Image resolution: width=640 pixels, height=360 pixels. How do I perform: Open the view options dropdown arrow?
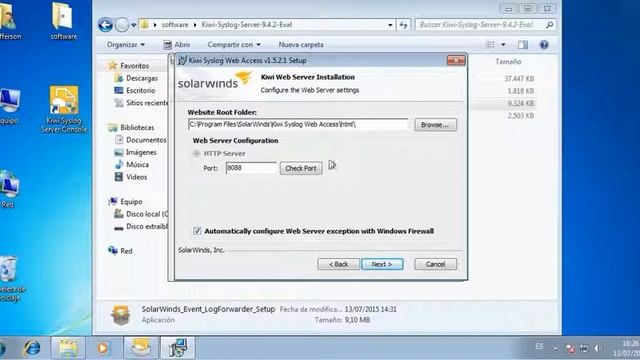pos(503,44)
